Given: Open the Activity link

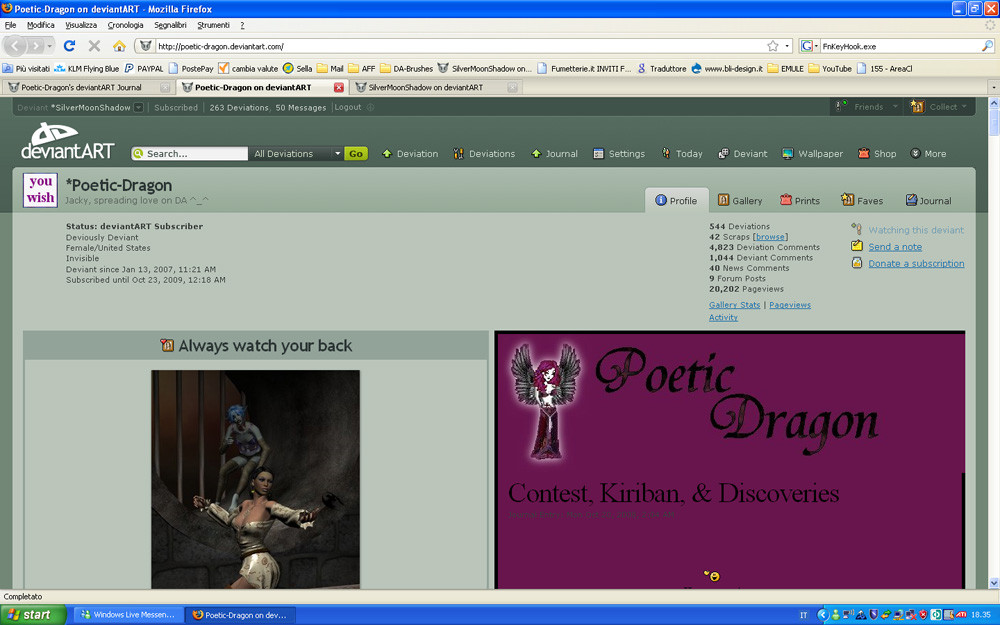Looking at the screenshot, I should point(723,317).
